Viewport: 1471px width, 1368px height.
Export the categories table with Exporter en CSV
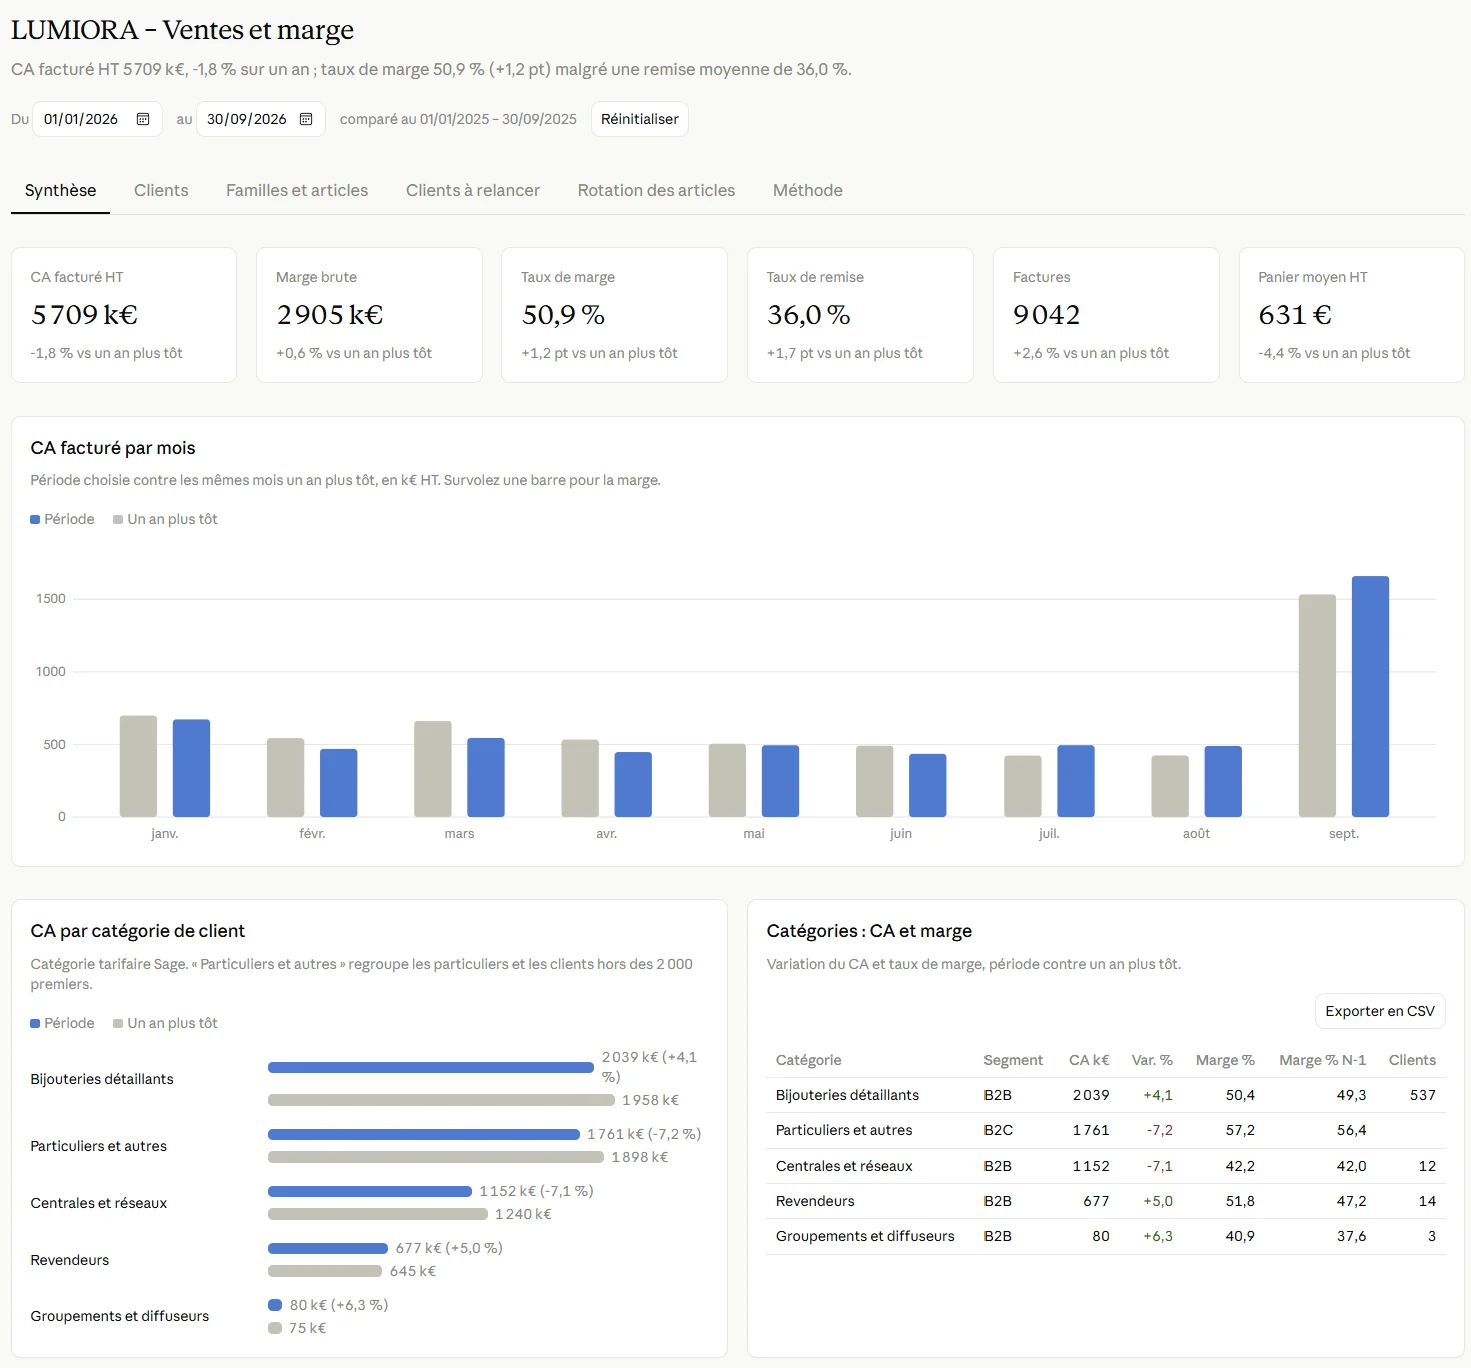point(1380,1011)
